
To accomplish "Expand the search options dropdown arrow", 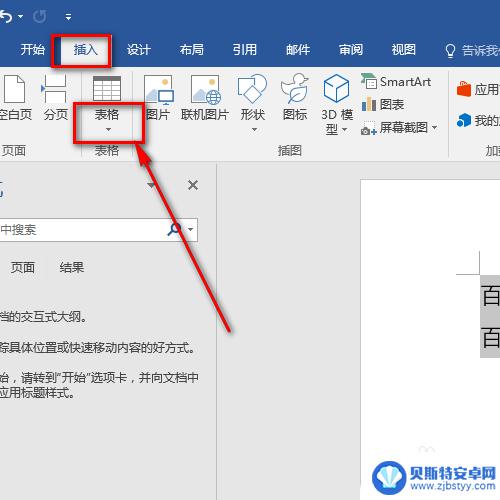I will (x=190, y=229).
